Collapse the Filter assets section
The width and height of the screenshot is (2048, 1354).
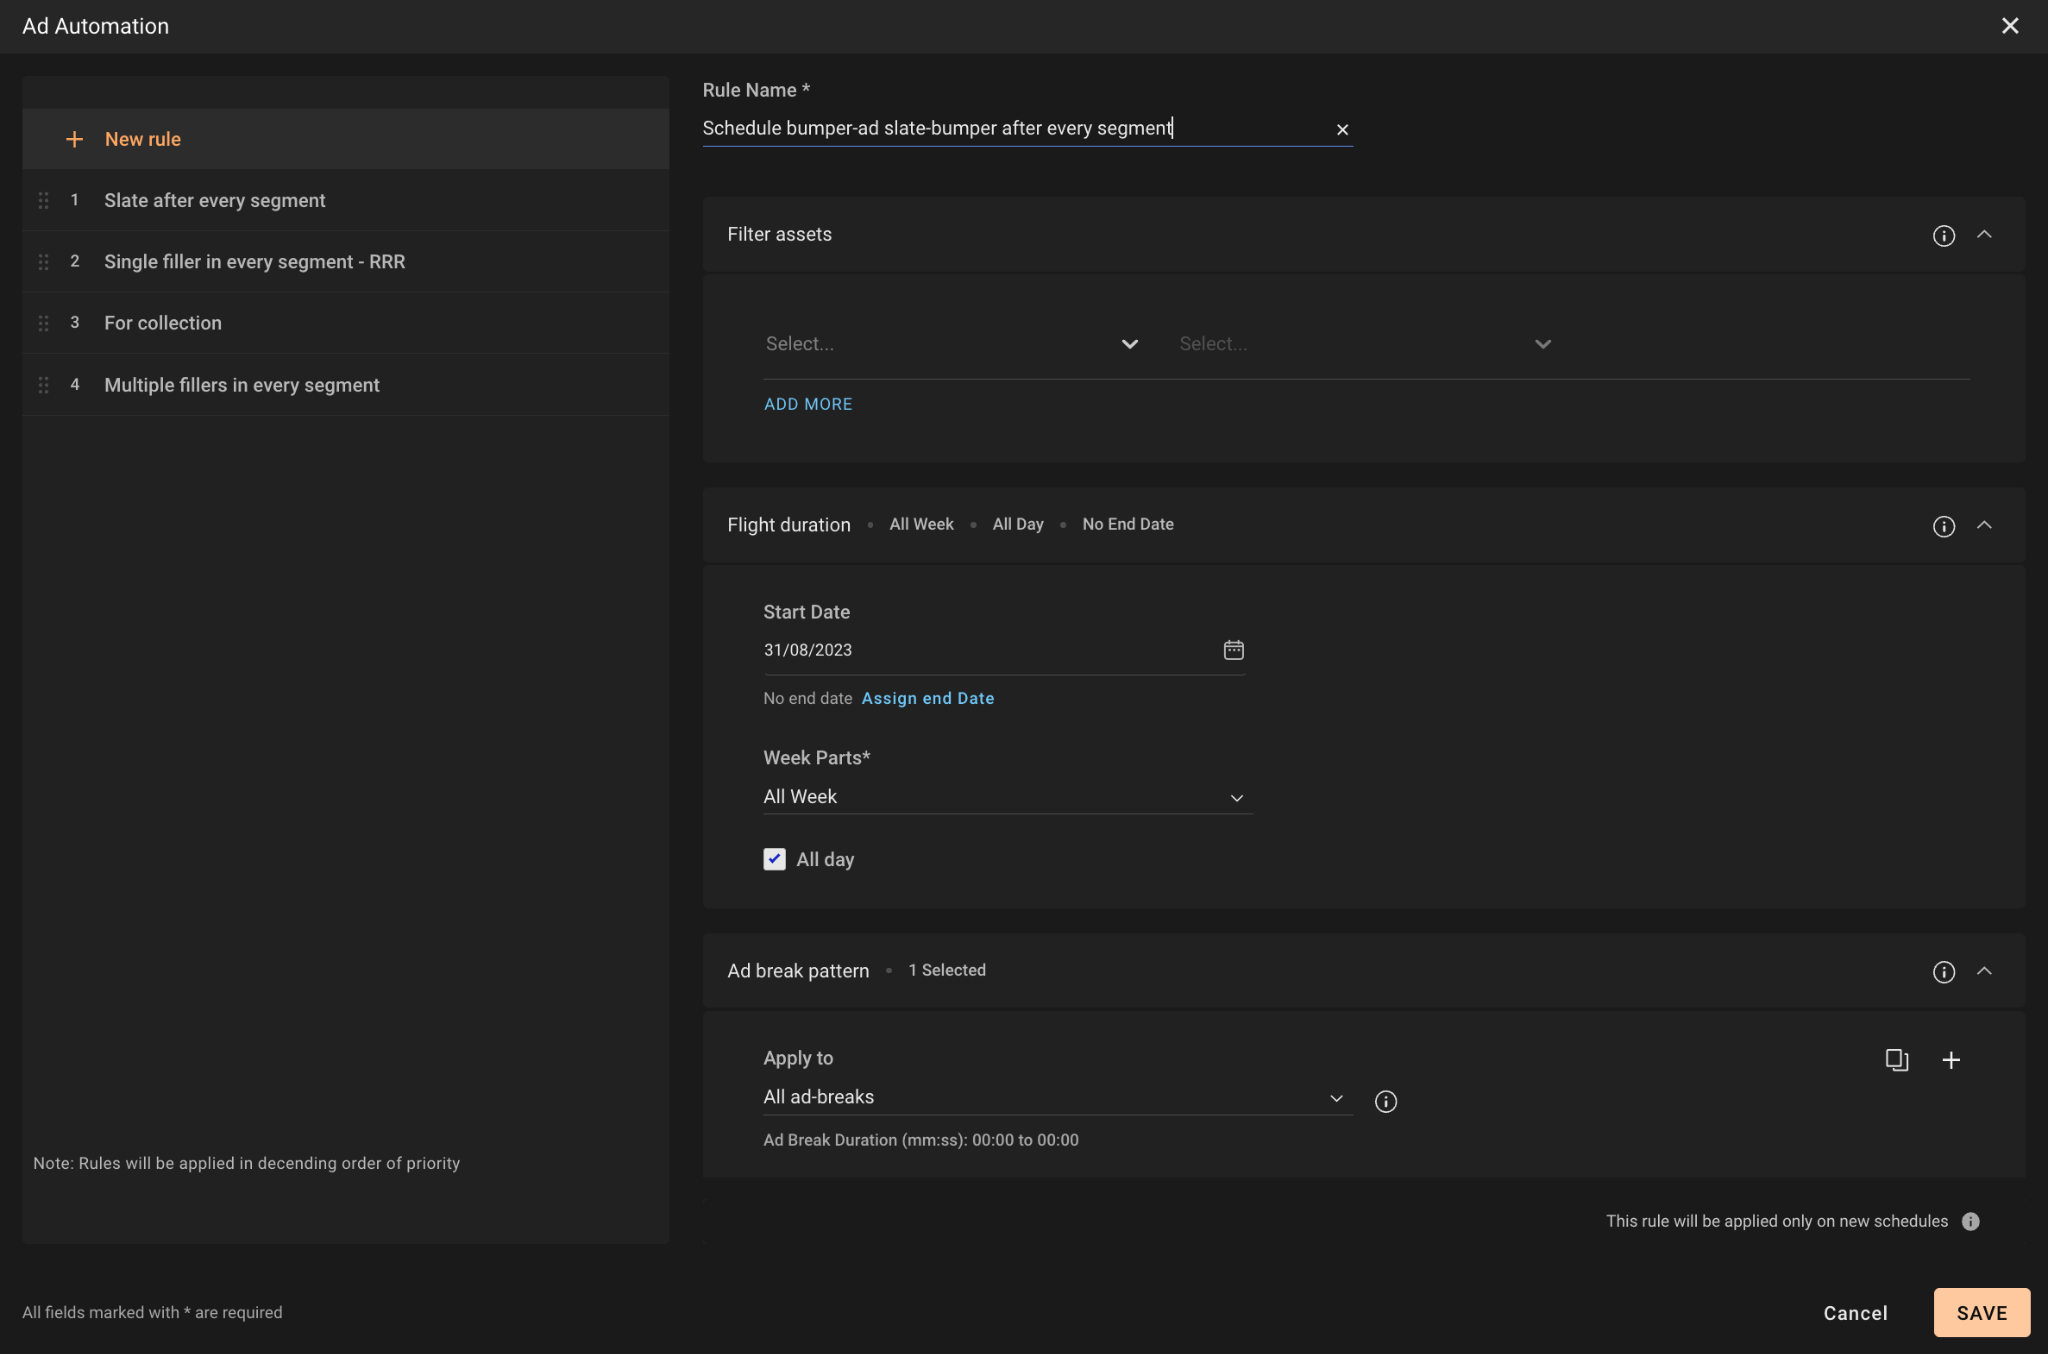pyautogui.click(x=1984, y=234)
